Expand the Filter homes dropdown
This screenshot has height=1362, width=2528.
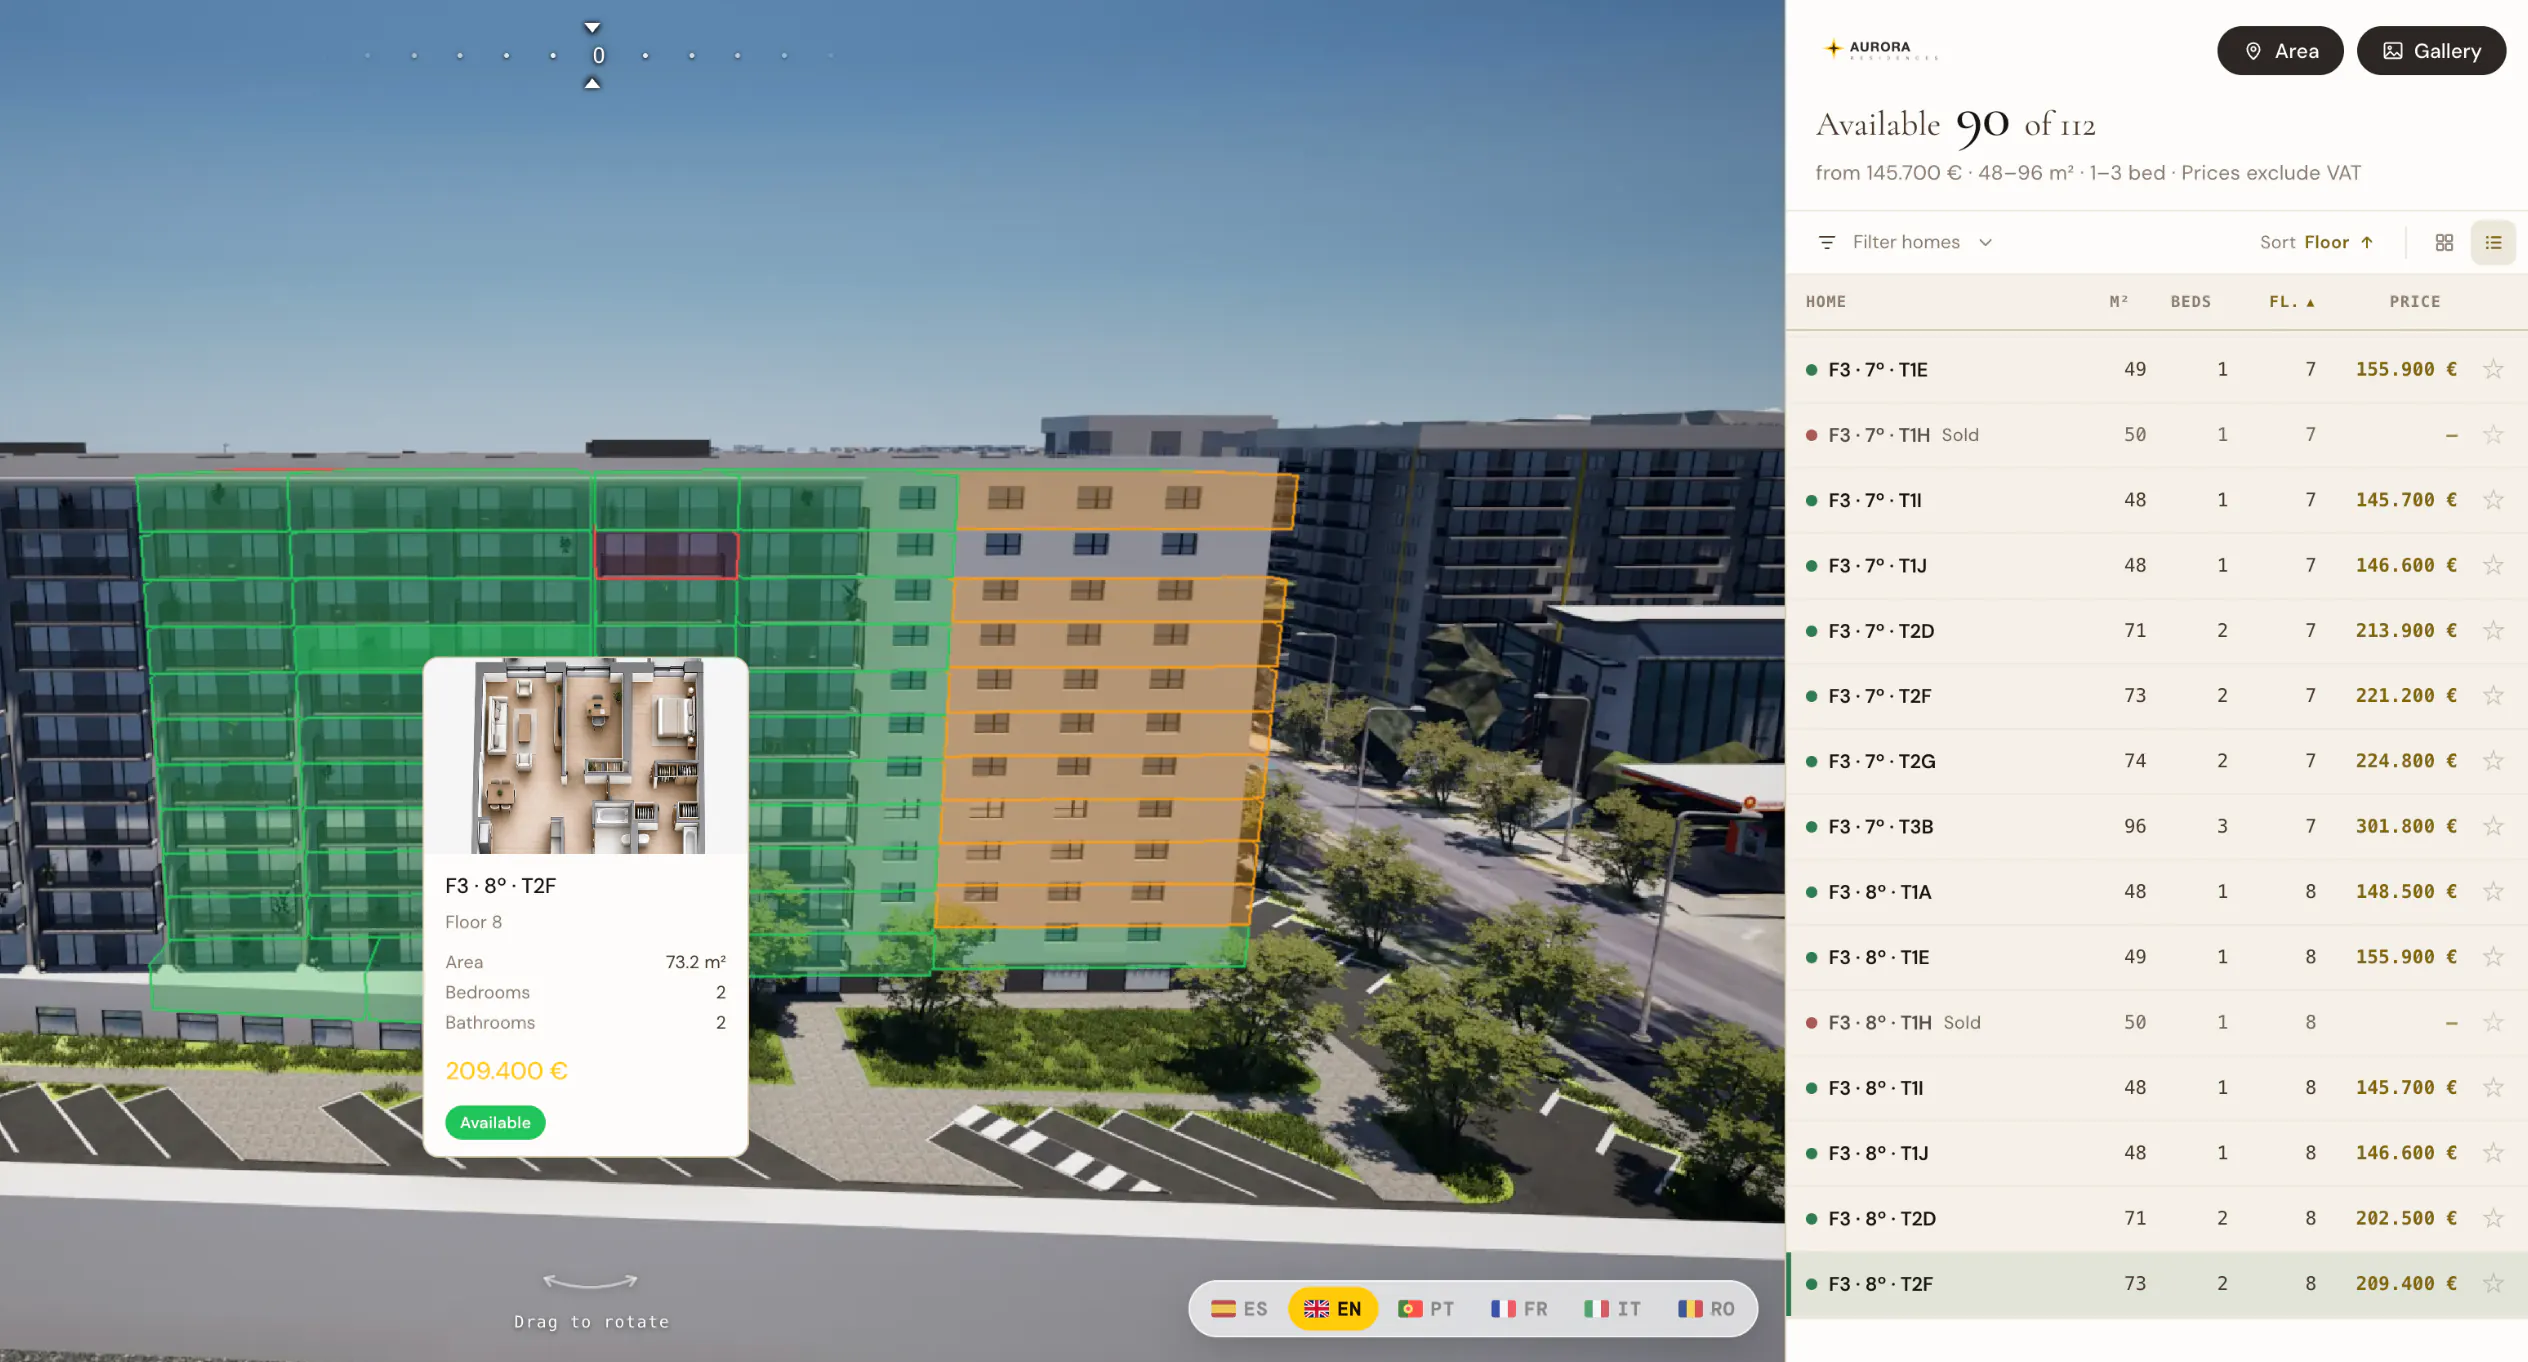coord(1905,242)
